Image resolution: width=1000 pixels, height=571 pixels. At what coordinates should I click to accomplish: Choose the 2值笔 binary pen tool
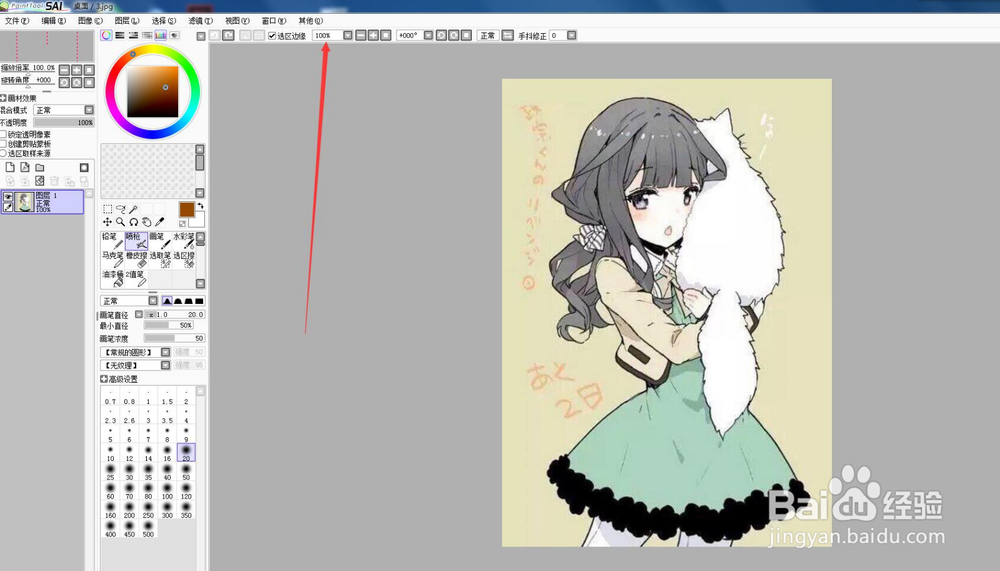click(136, 279)
